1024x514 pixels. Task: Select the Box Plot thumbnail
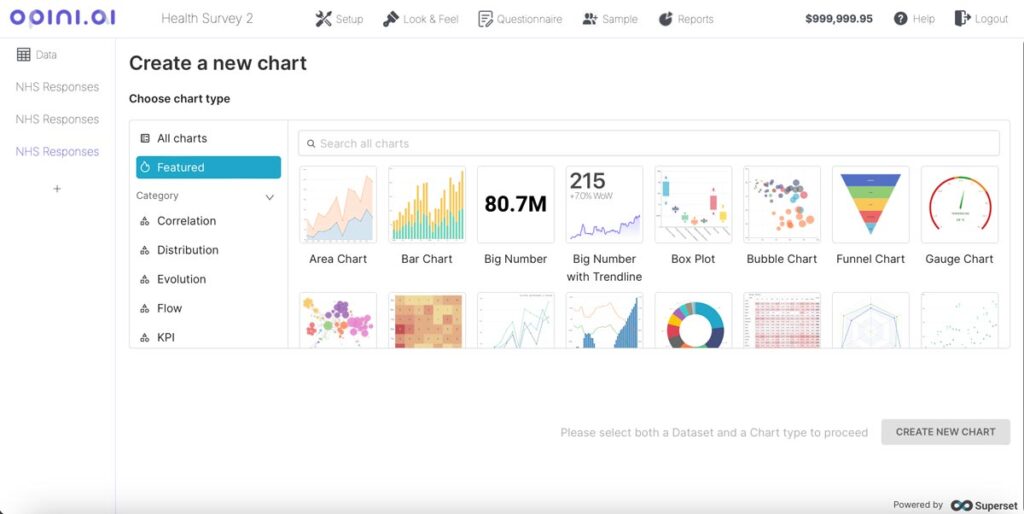694,204
